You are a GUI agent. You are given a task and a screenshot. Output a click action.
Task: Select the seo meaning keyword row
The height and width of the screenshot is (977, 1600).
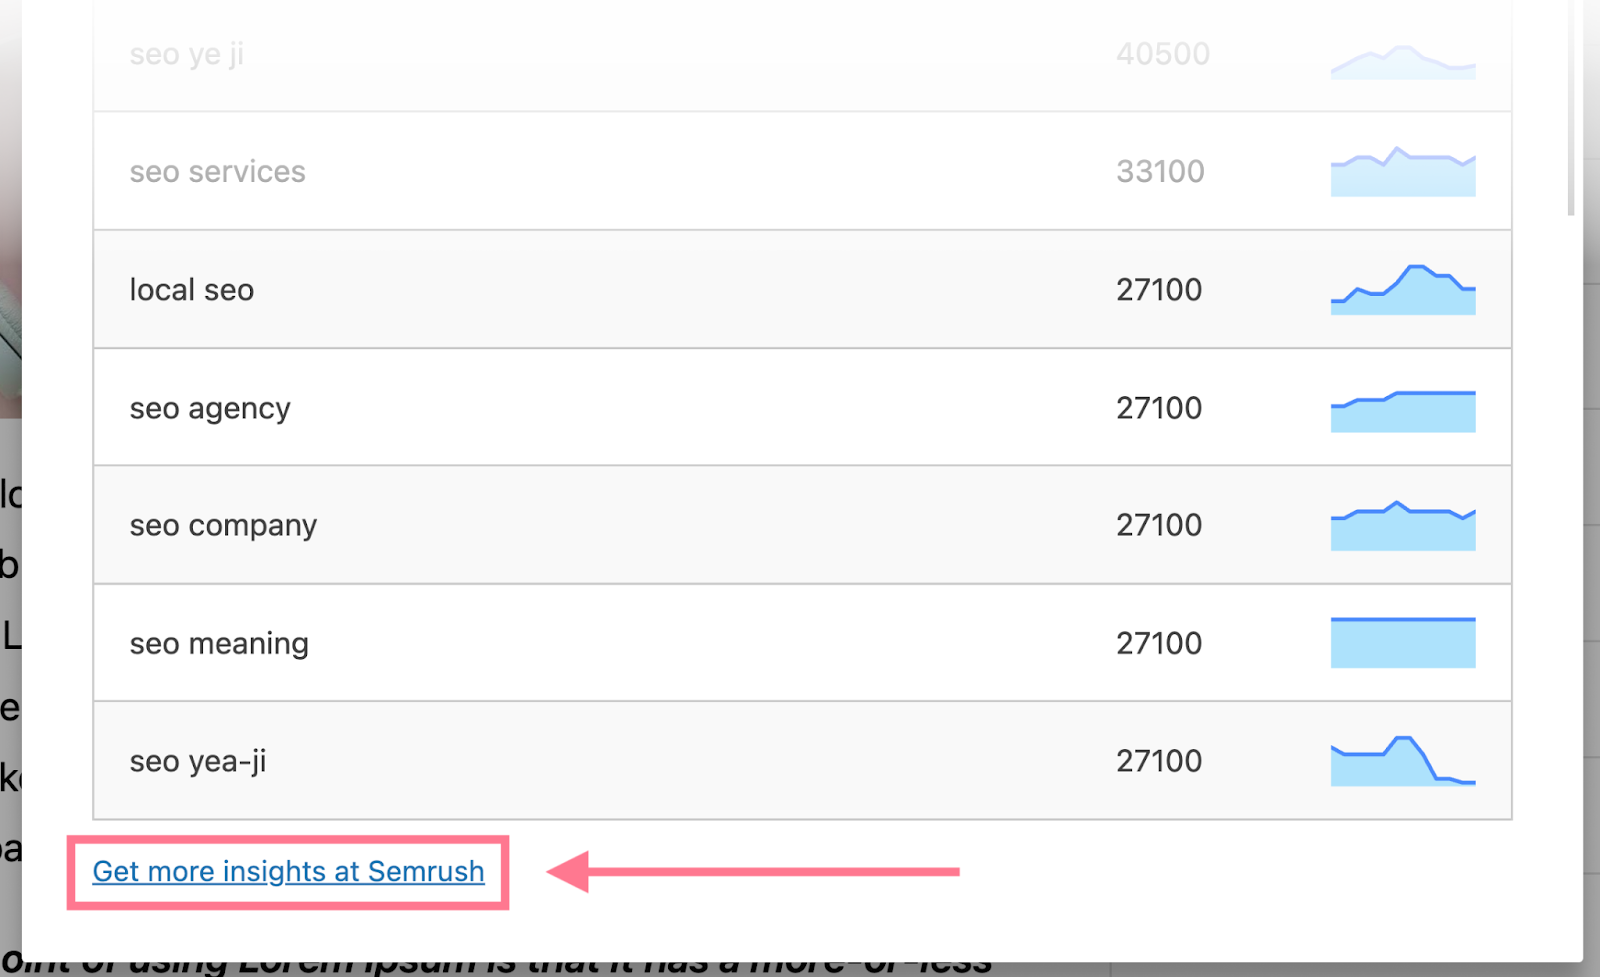[x=802, y=643]
